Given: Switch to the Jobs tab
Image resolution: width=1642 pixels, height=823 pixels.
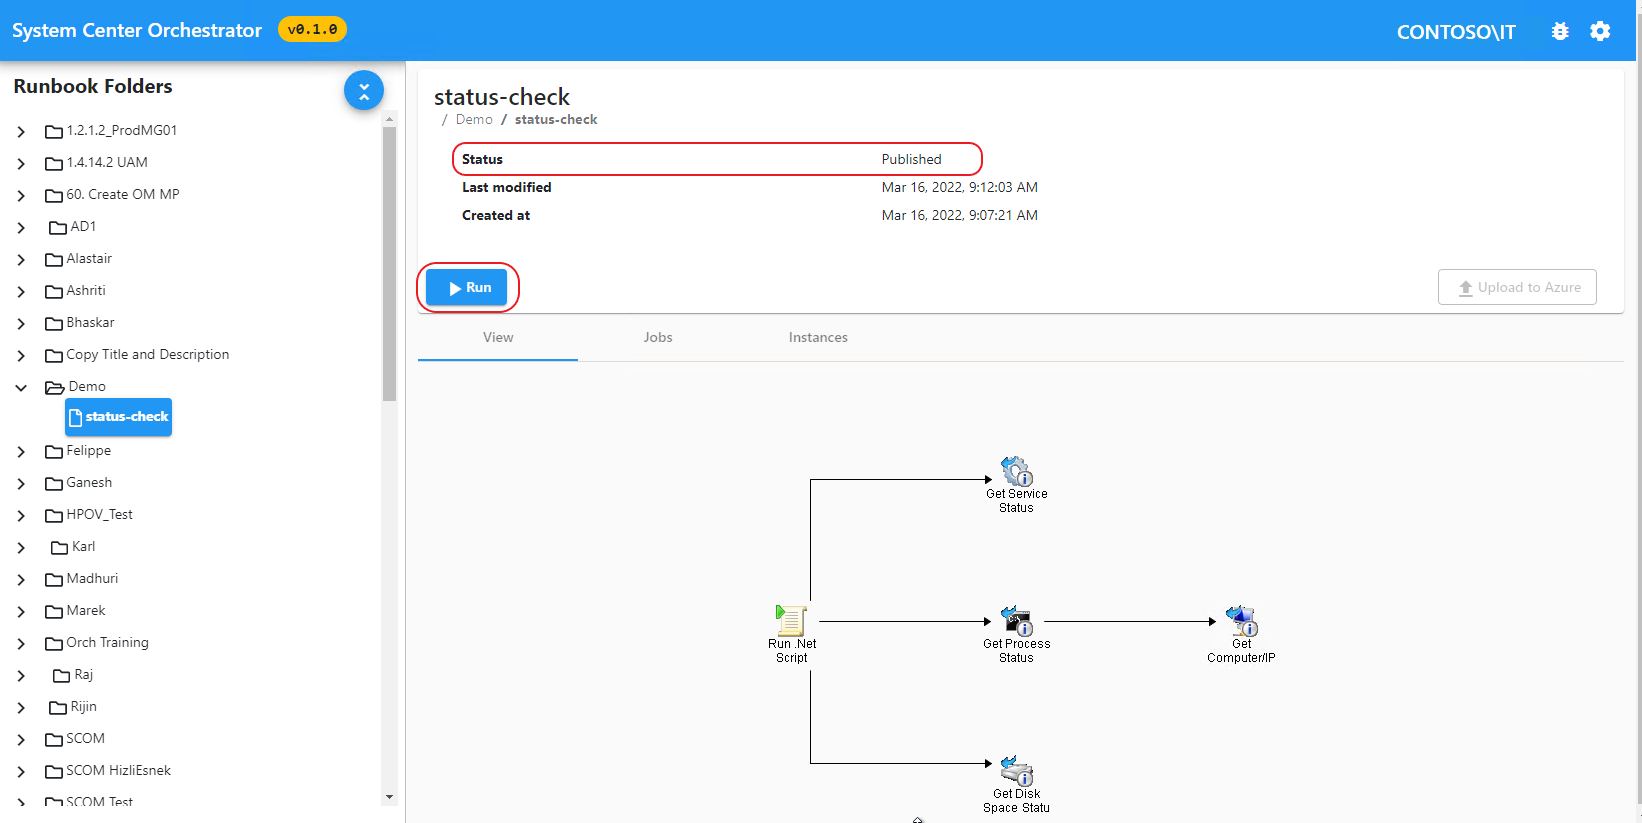Looking at the screenshot, I should [658, 337].
